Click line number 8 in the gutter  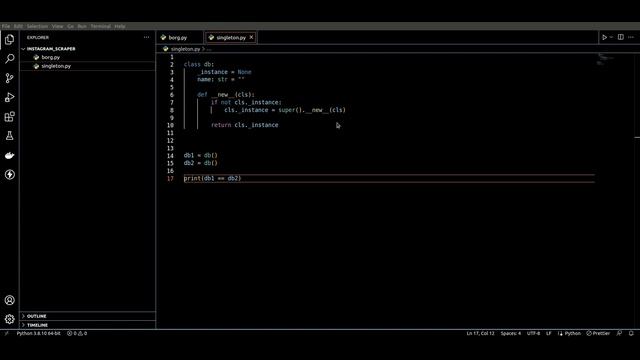click(171, 110)
